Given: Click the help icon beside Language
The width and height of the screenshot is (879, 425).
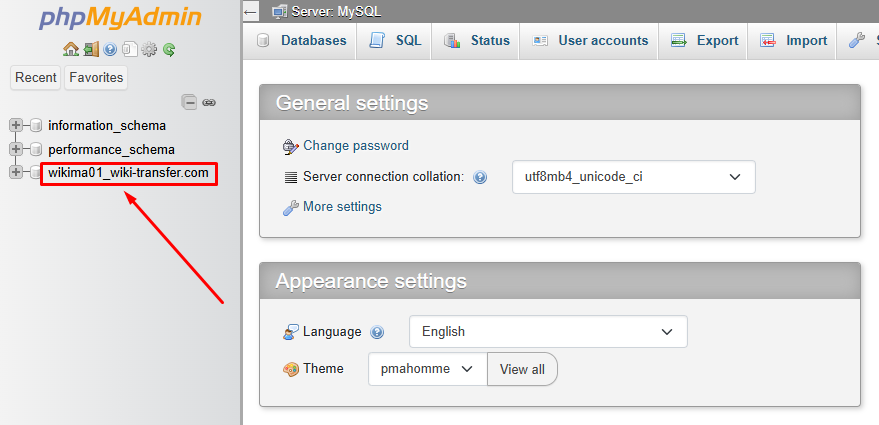Looking at the screenshot, I should [377, 332].
